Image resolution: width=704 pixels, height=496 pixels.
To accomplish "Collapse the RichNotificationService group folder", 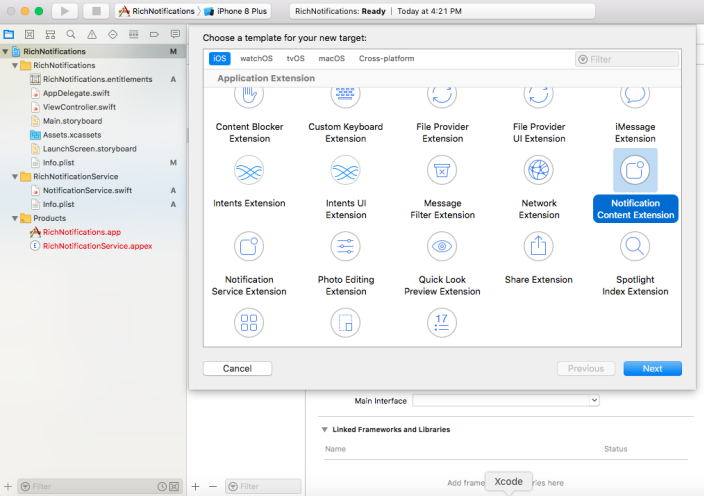I will pos(15,177).
